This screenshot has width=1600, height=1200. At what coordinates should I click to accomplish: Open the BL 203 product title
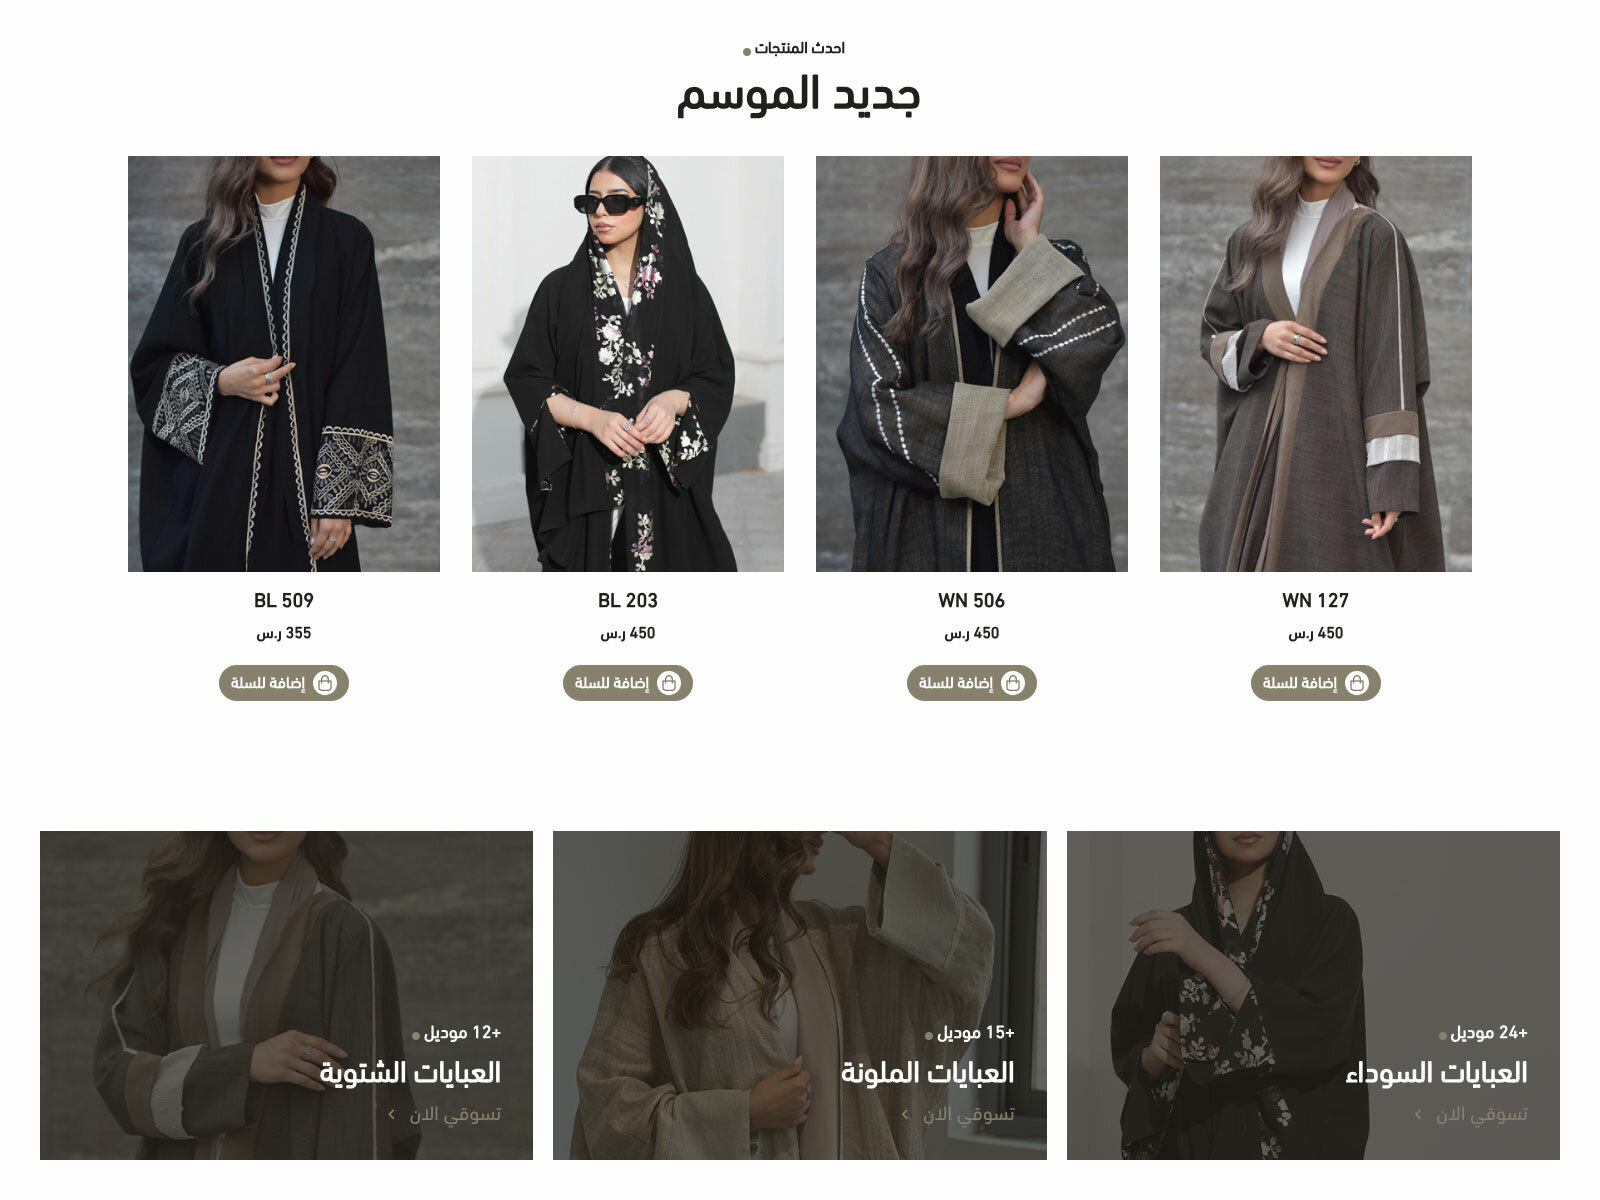point(628,601)
